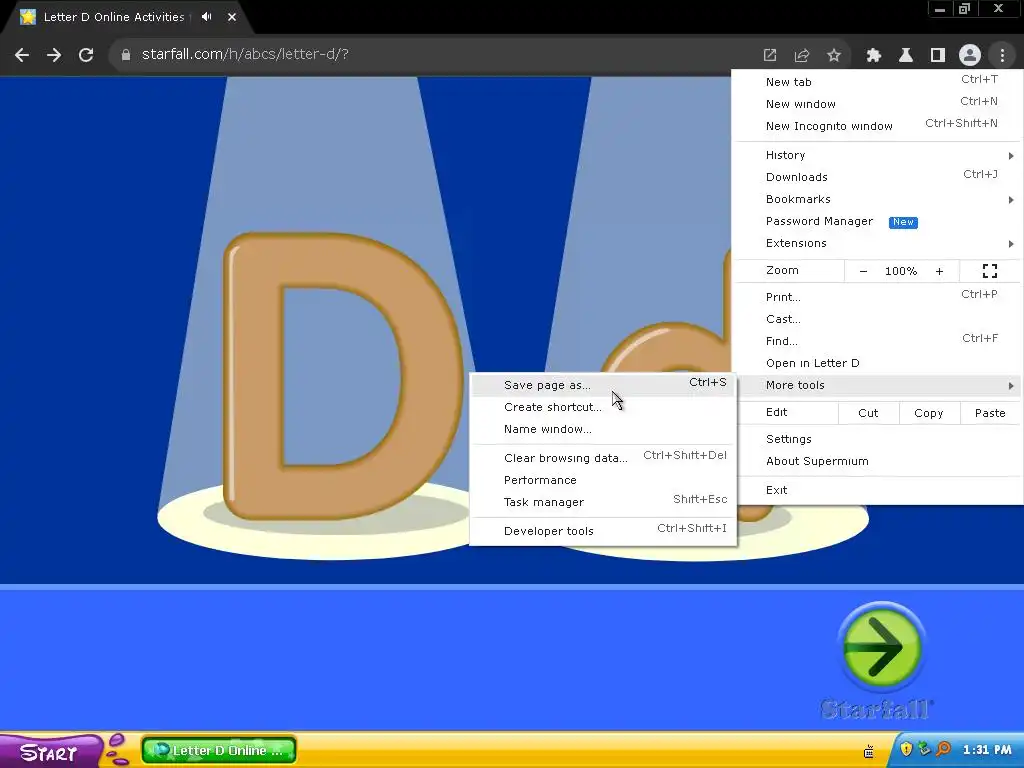Expand the Extensions submenu
The width and height of the screenshot is (1024, 768).
tap(878, 243)
